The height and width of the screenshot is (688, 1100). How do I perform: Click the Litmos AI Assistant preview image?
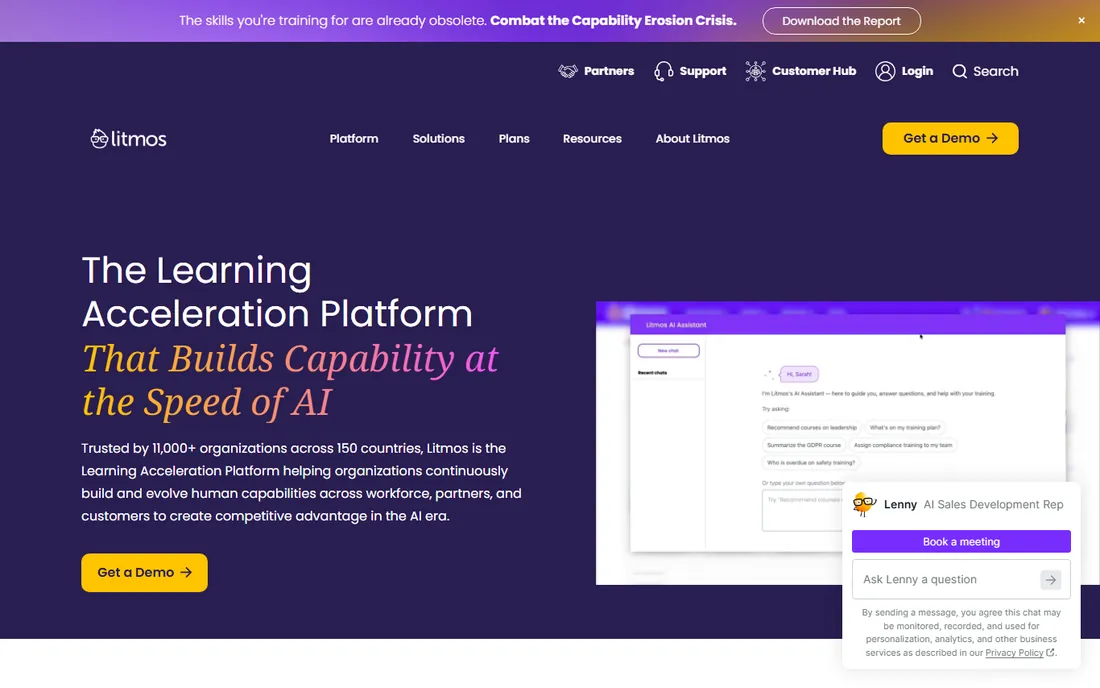point(847,443)
